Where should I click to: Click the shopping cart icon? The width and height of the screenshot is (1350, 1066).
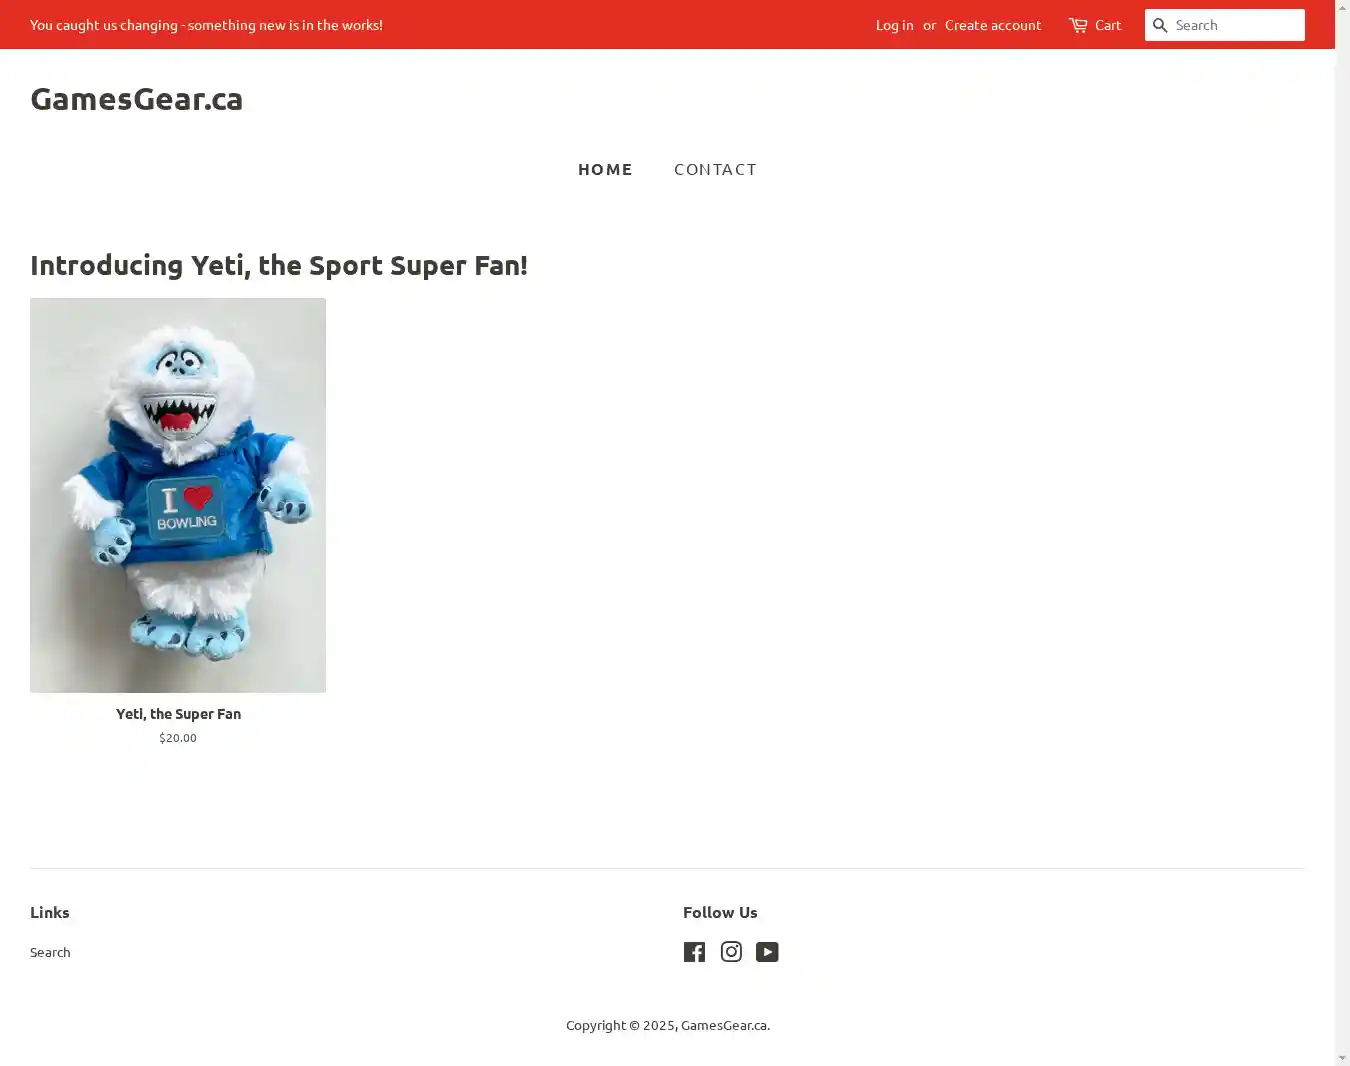[1078, 25]
